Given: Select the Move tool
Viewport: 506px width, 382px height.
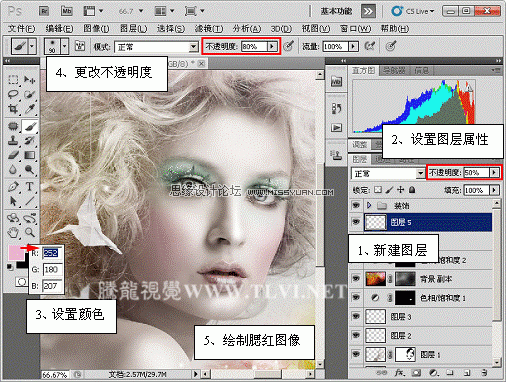Looking at the screenshot, I should 30,79.
